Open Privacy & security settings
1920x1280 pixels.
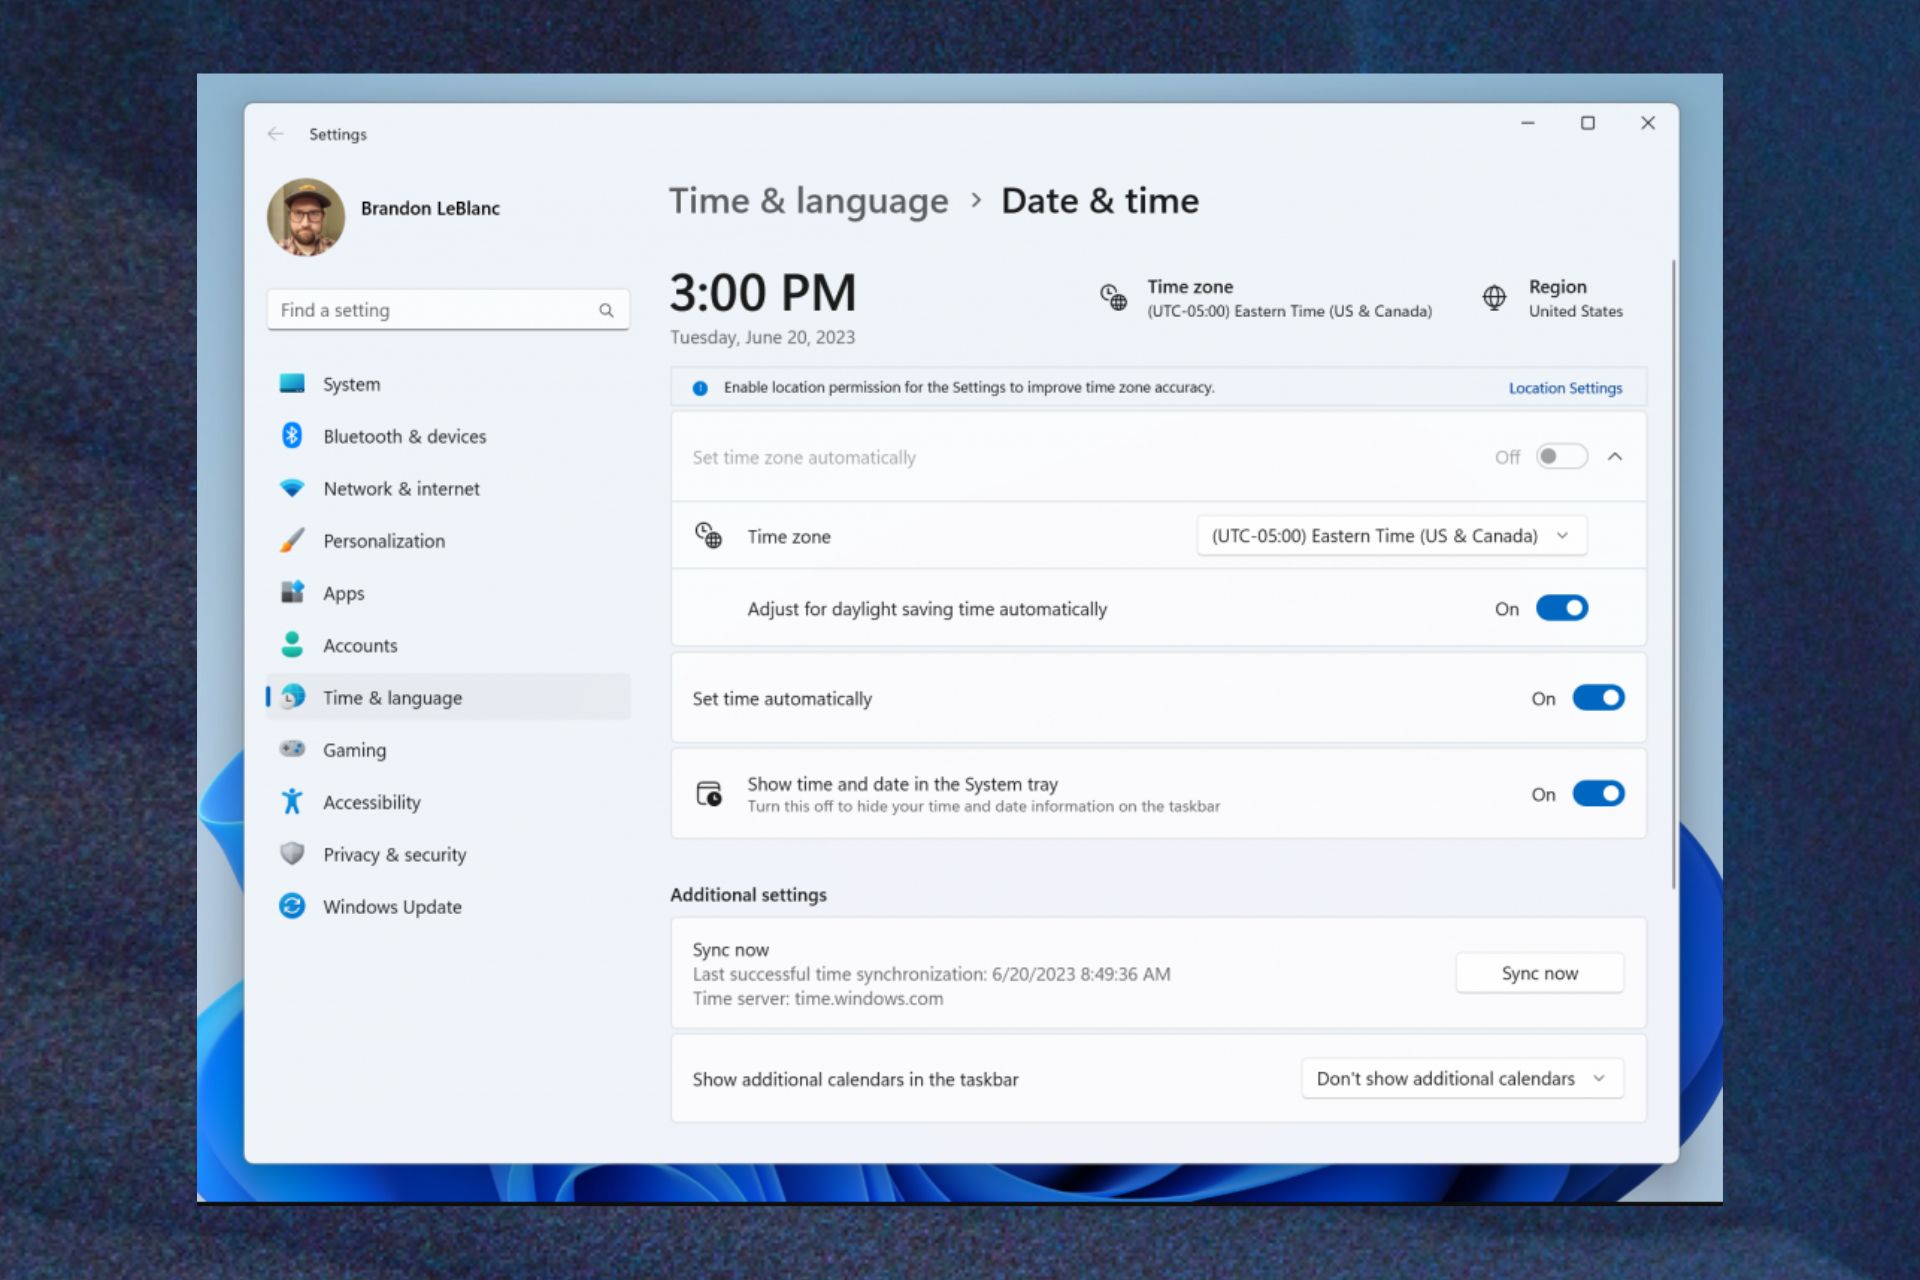tap(394, 854)
